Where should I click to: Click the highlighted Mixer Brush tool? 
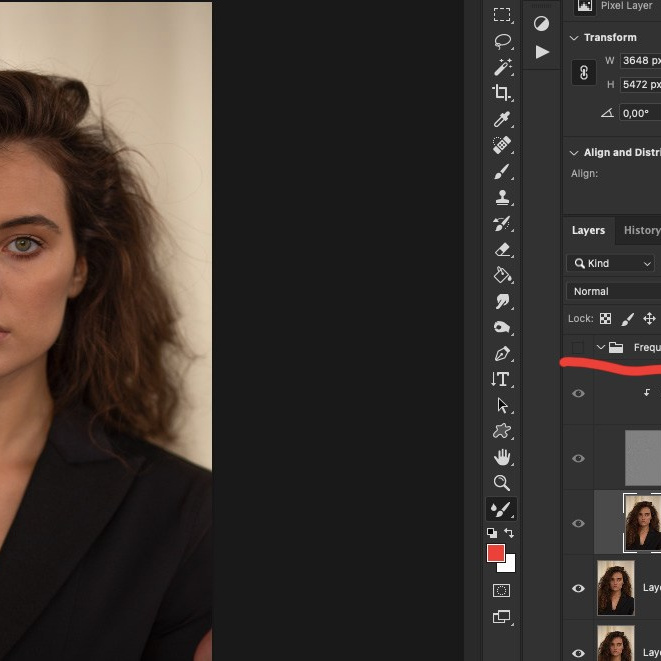tap(501, 509)
